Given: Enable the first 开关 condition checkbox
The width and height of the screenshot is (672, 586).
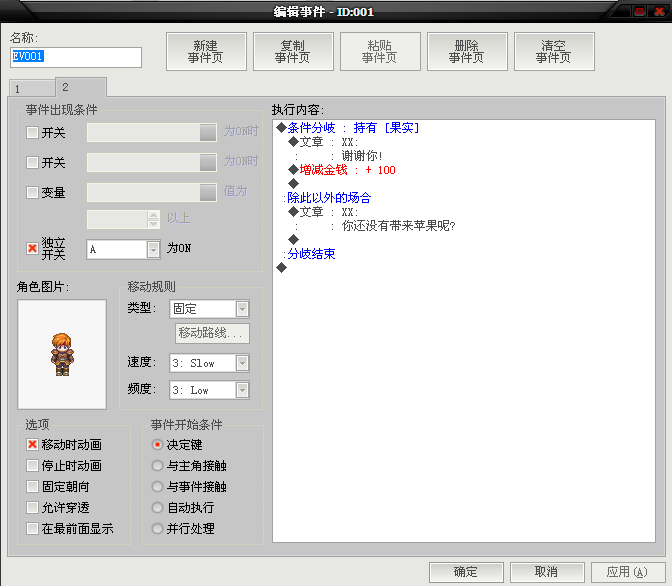Looking at the screenshot, I should pos(32,132).
